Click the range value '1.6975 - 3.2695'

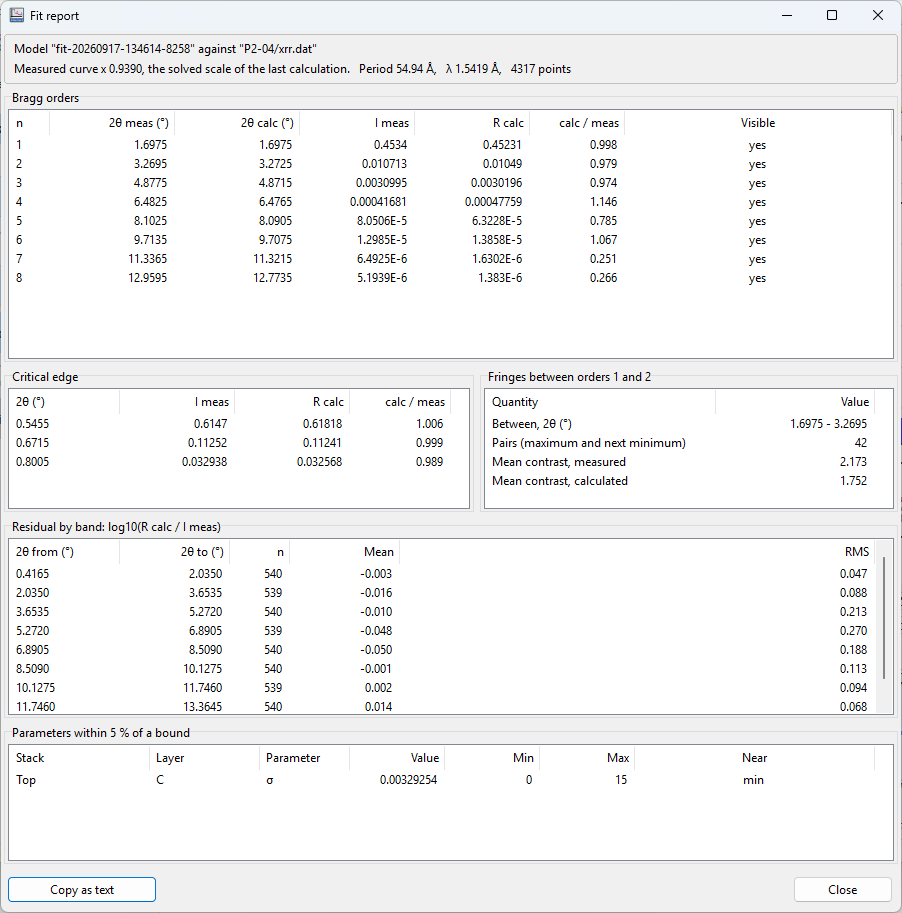point(828,424)
